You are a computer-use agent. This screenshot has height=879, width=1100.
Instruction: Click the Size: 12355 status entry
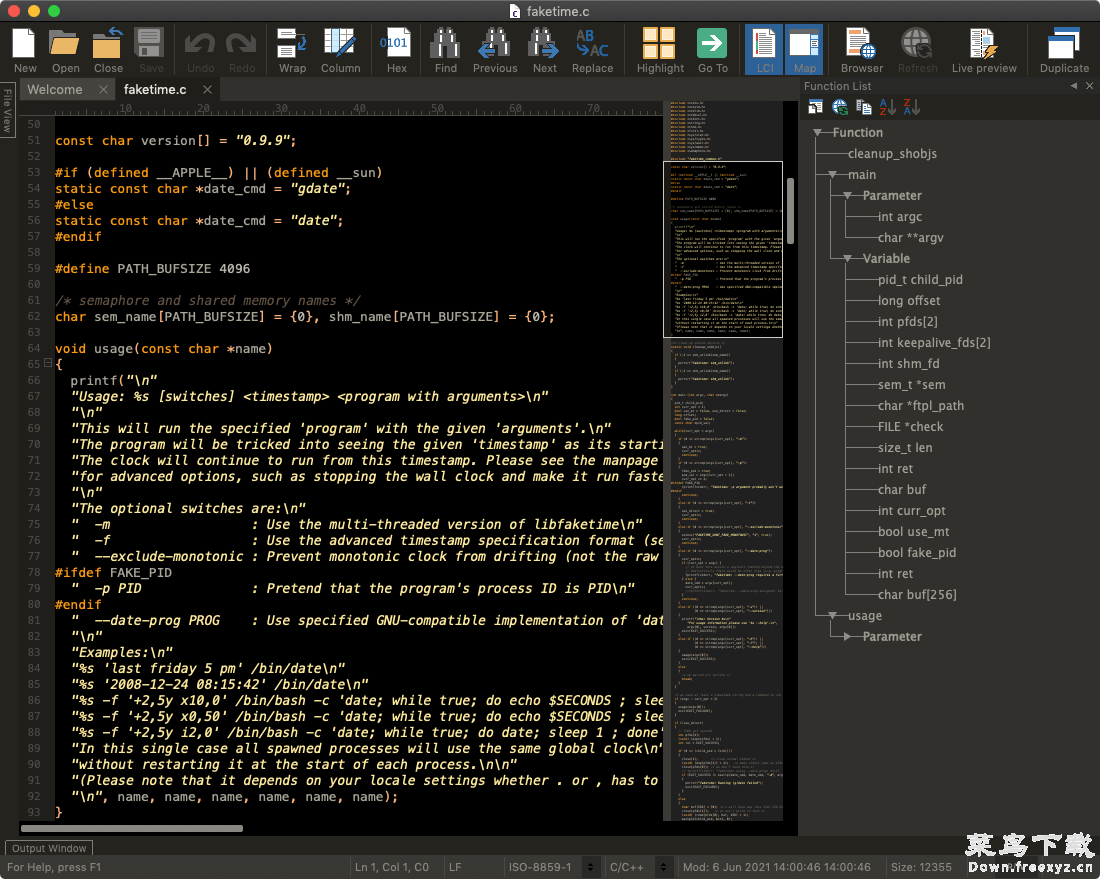921,867
